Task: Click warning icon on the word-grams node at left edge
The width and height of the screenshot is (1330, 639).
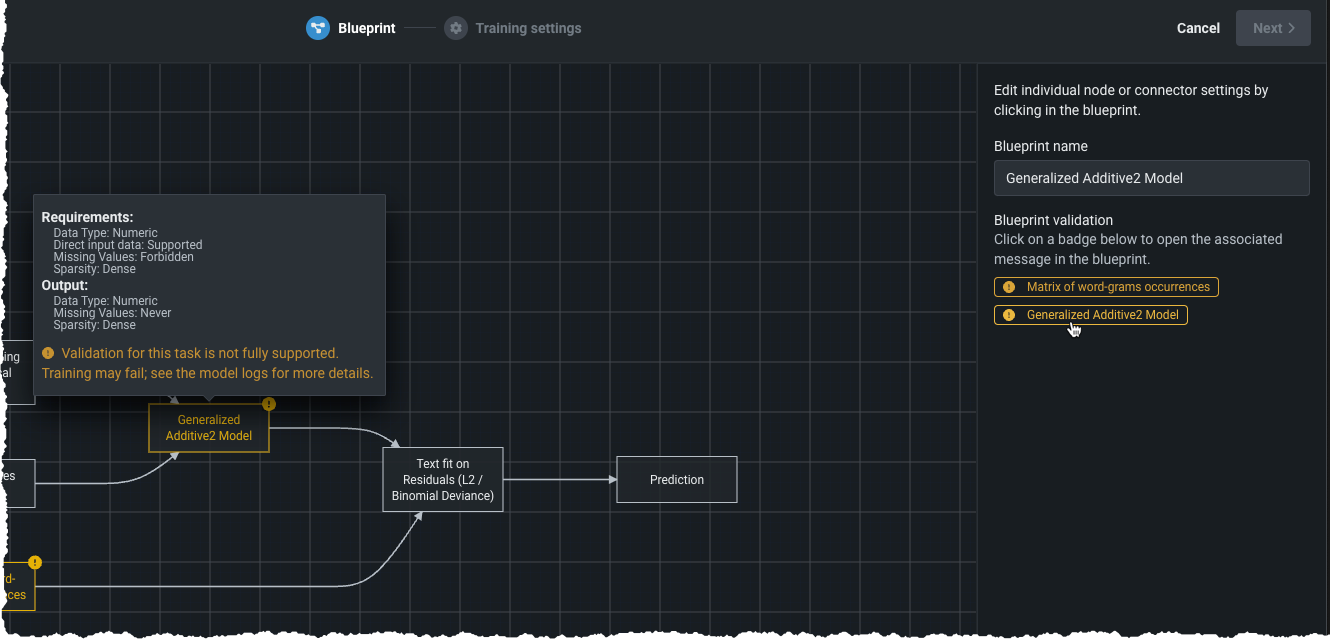Action: 35,562
